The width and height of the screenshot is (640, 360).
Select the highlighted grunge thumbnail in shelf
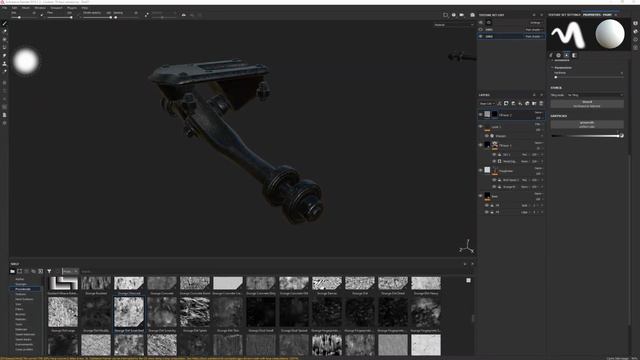click(129, 312)
